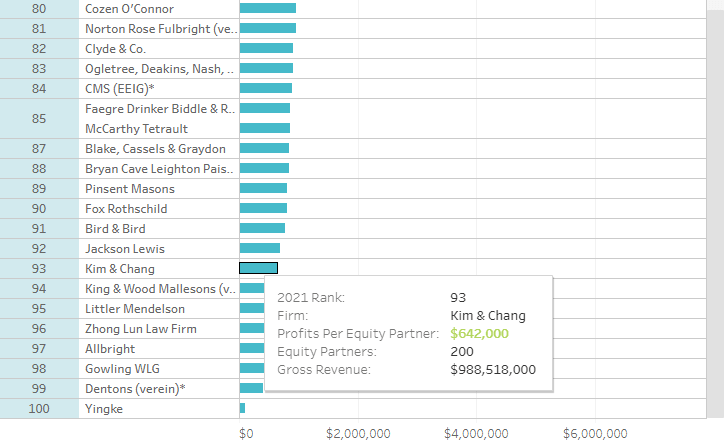Select the Norton Rose Fulbright bar
Viewport: 726px width, 444px height.
(268, 28)
